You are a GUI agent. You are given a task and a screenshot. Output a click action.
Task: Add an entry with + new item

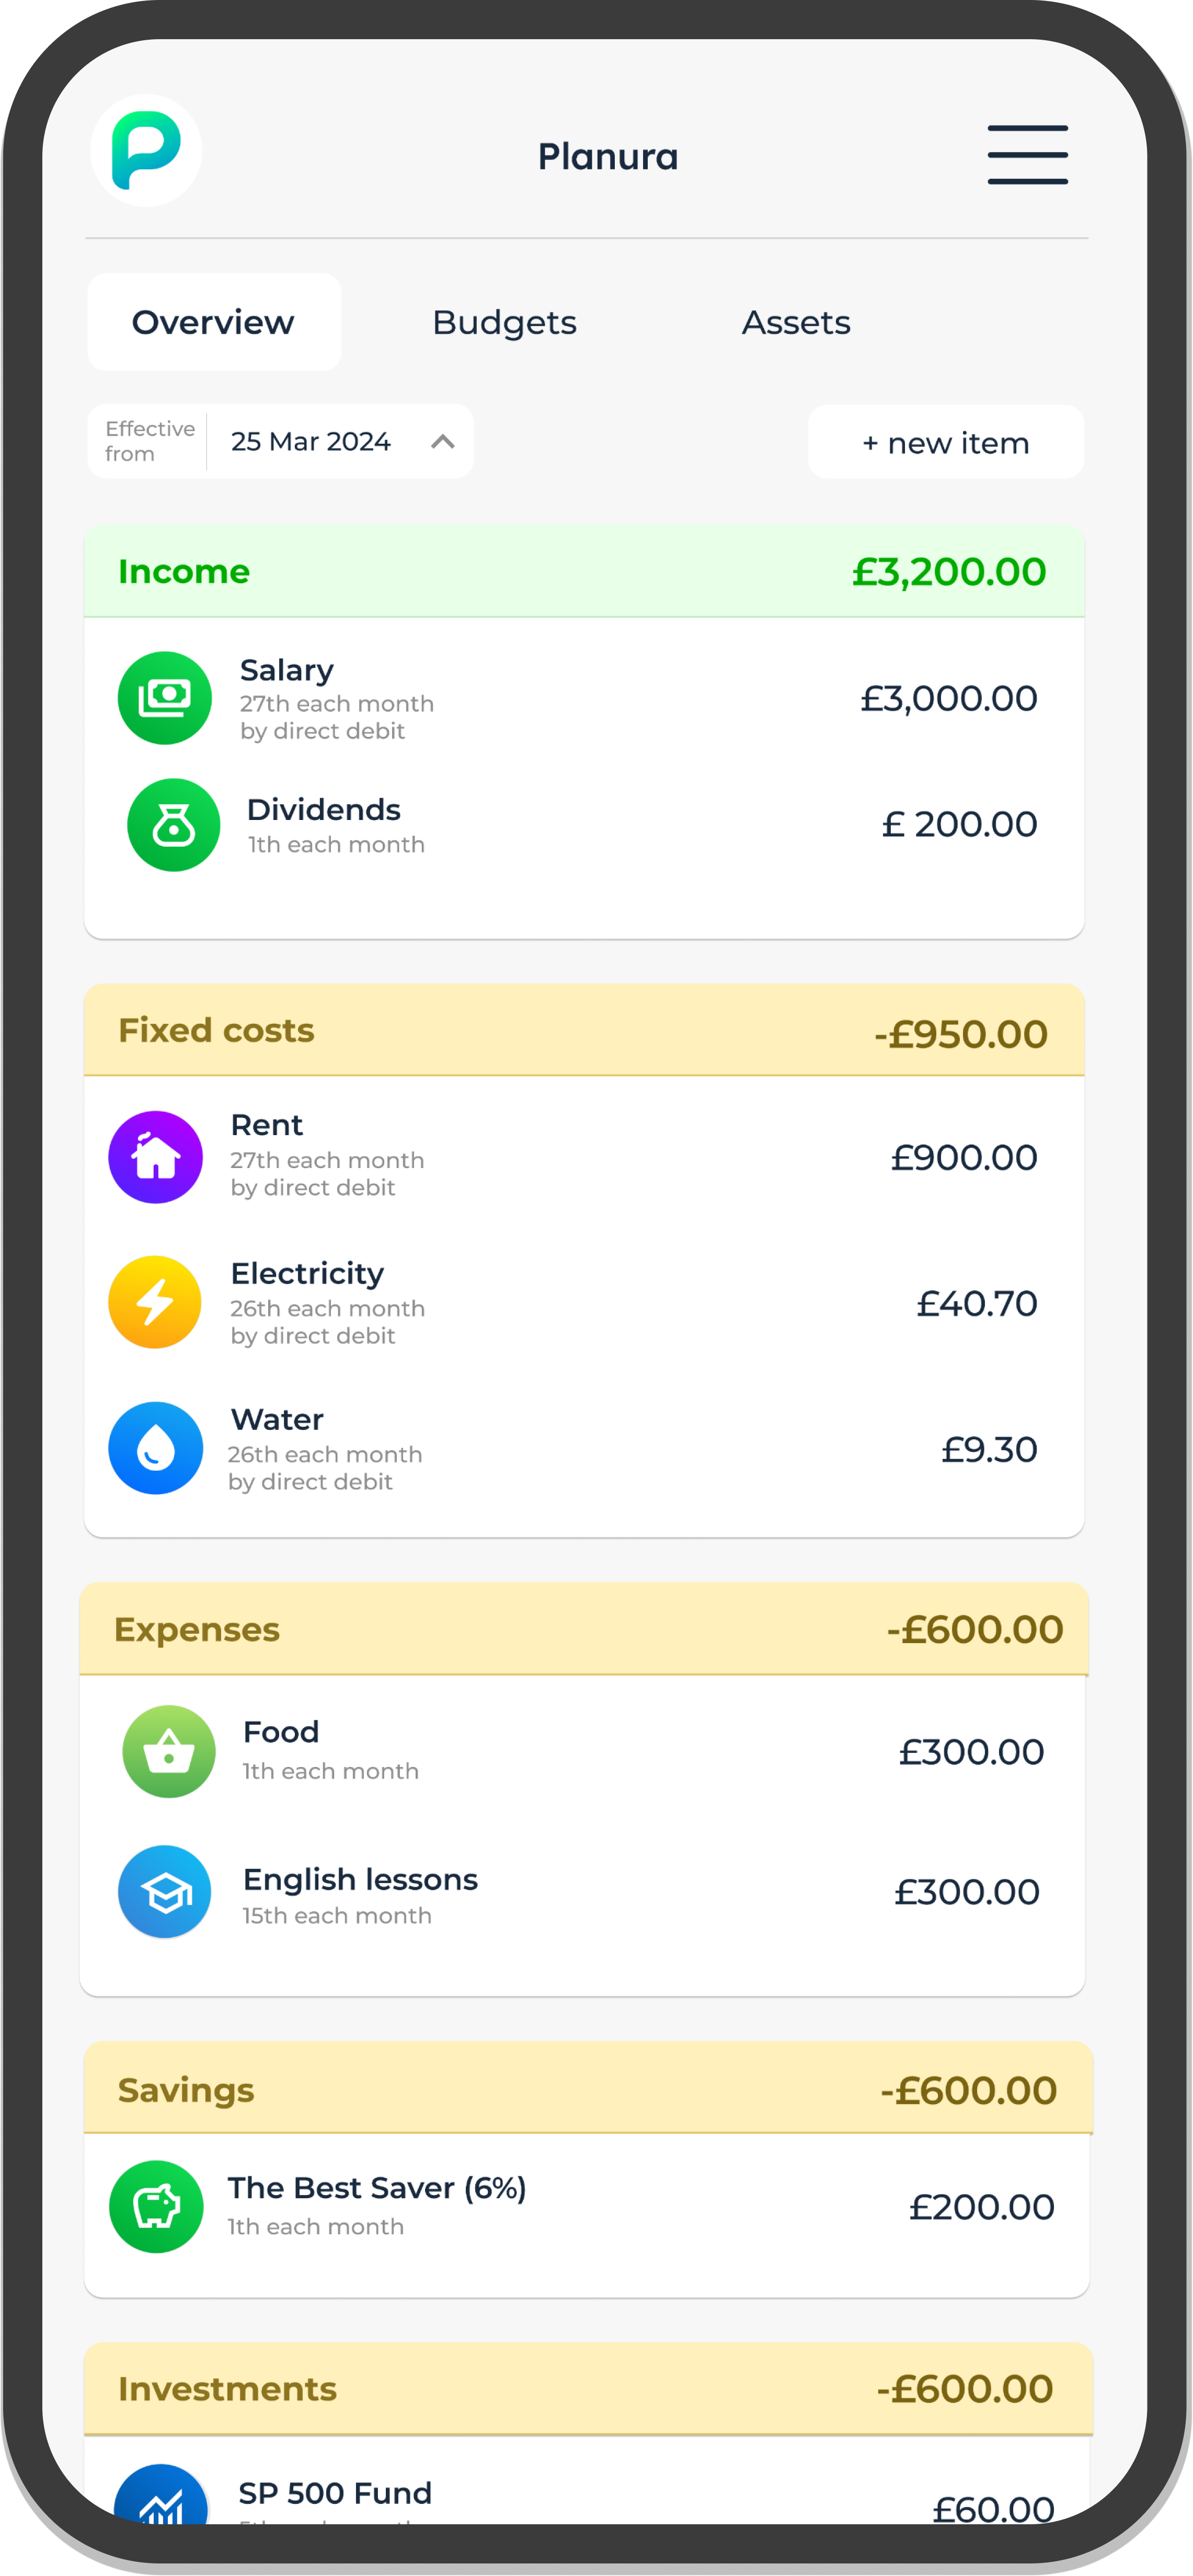click(x=945, y=442)
